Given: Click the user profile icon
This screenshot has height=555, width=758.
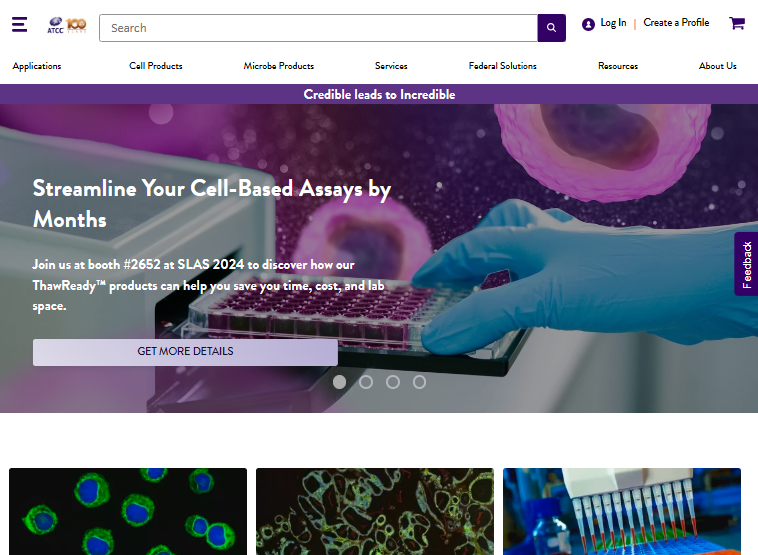Looking at the screenshot, I should point(588,24).
